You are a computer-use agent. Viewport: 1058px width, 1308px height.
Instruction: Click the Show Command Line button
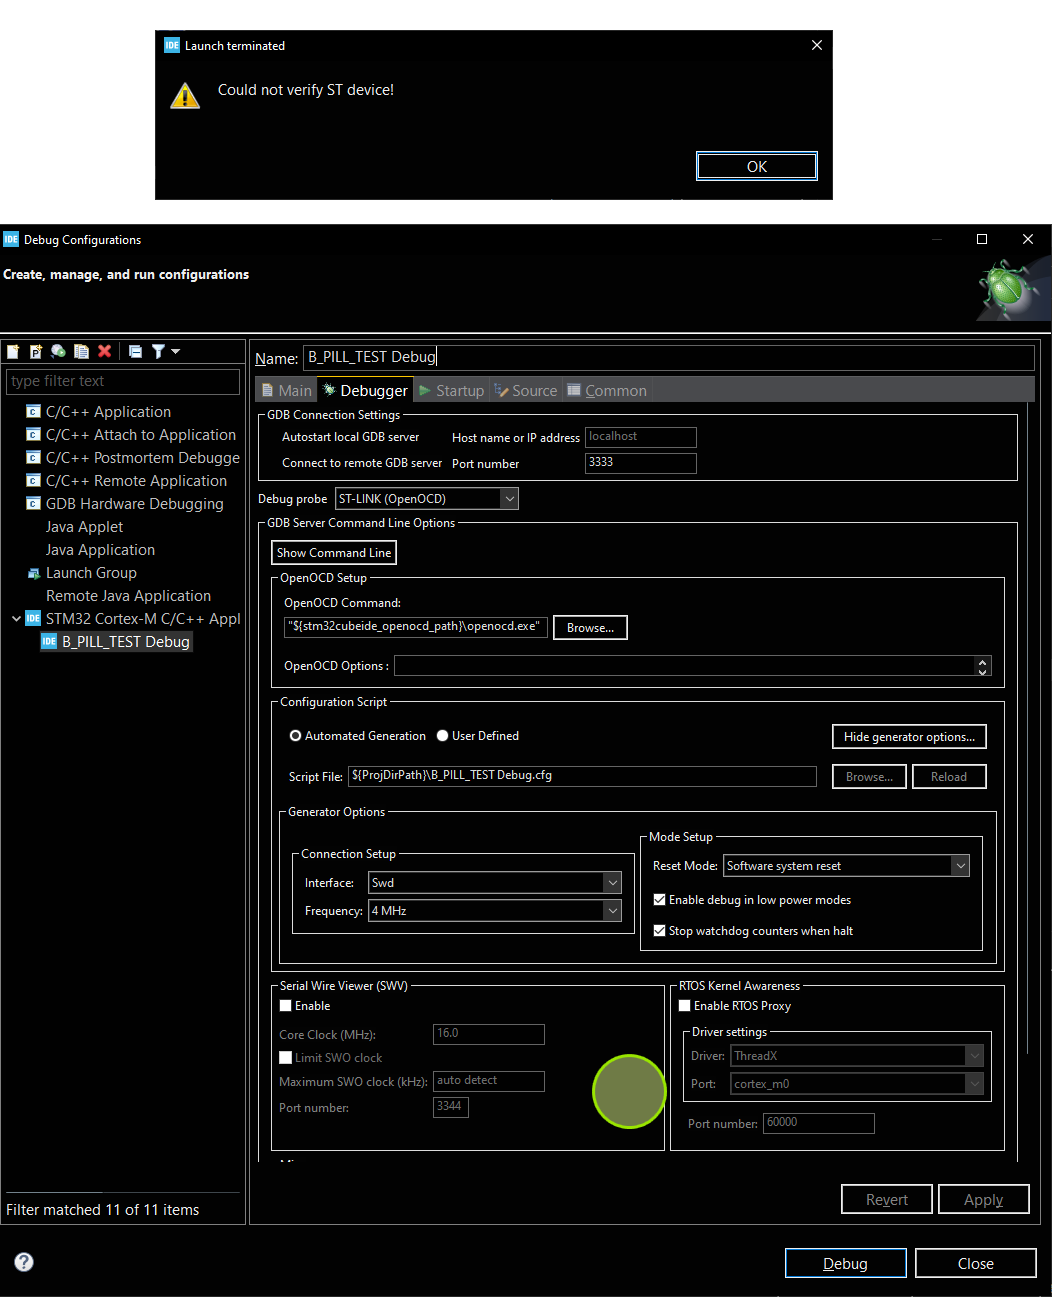334,553
